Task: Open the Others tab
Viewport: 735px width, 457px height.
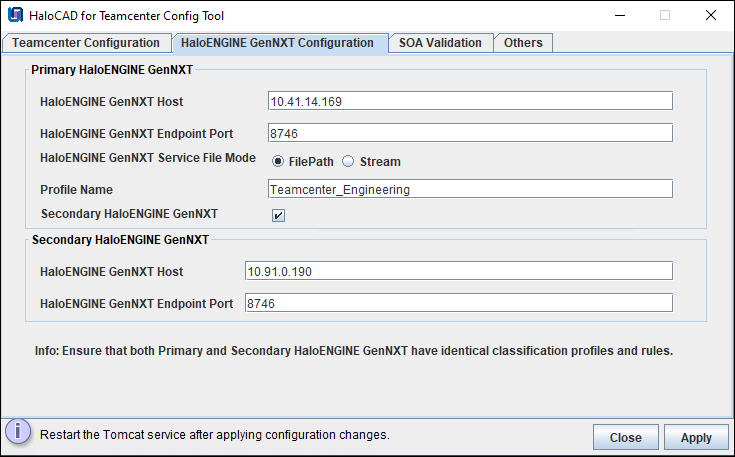Action: [524, 43]
